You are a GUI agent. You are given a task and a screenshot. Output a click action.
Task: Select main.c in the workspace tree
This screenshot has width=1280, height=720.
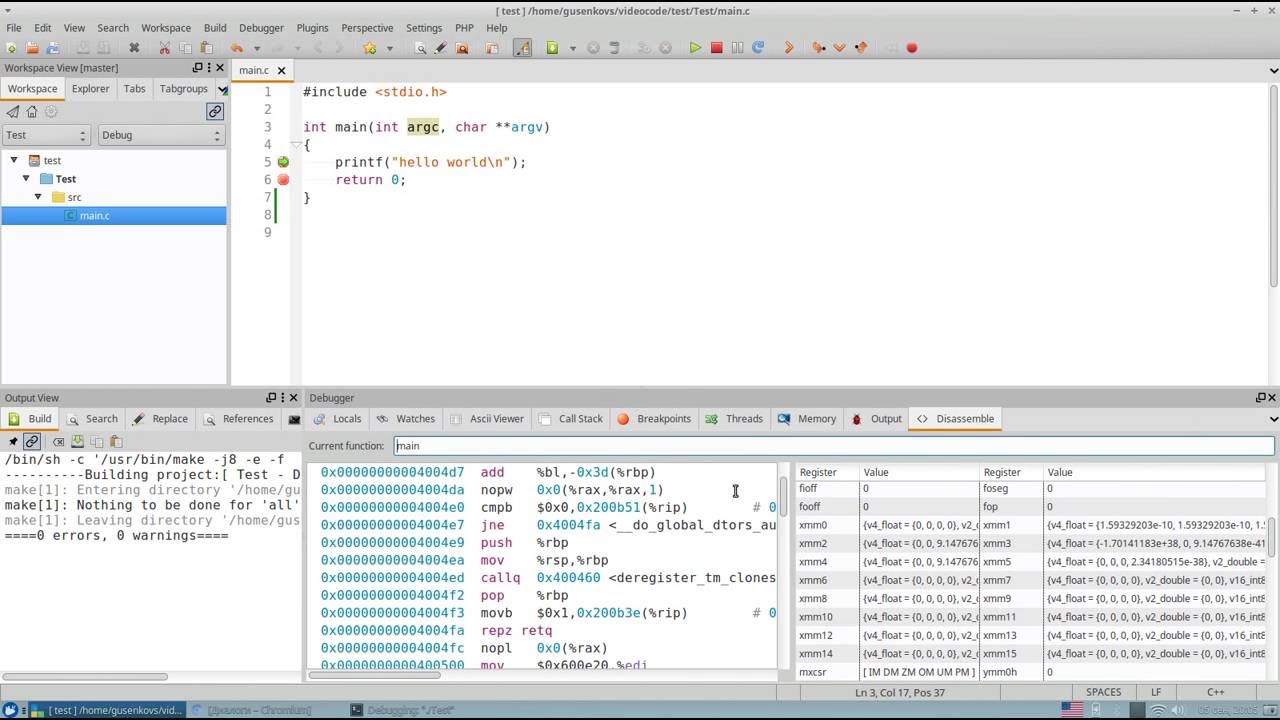[x=94, y=215]
